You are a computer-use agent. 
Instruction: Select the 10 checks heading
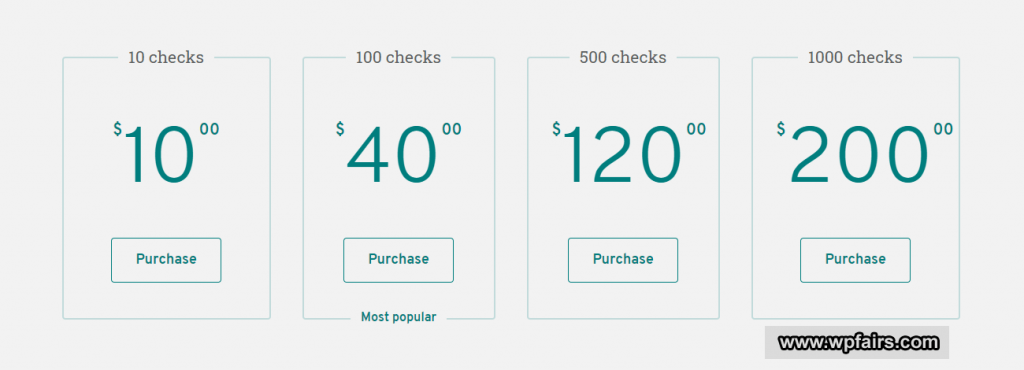[x=166, y=57]
